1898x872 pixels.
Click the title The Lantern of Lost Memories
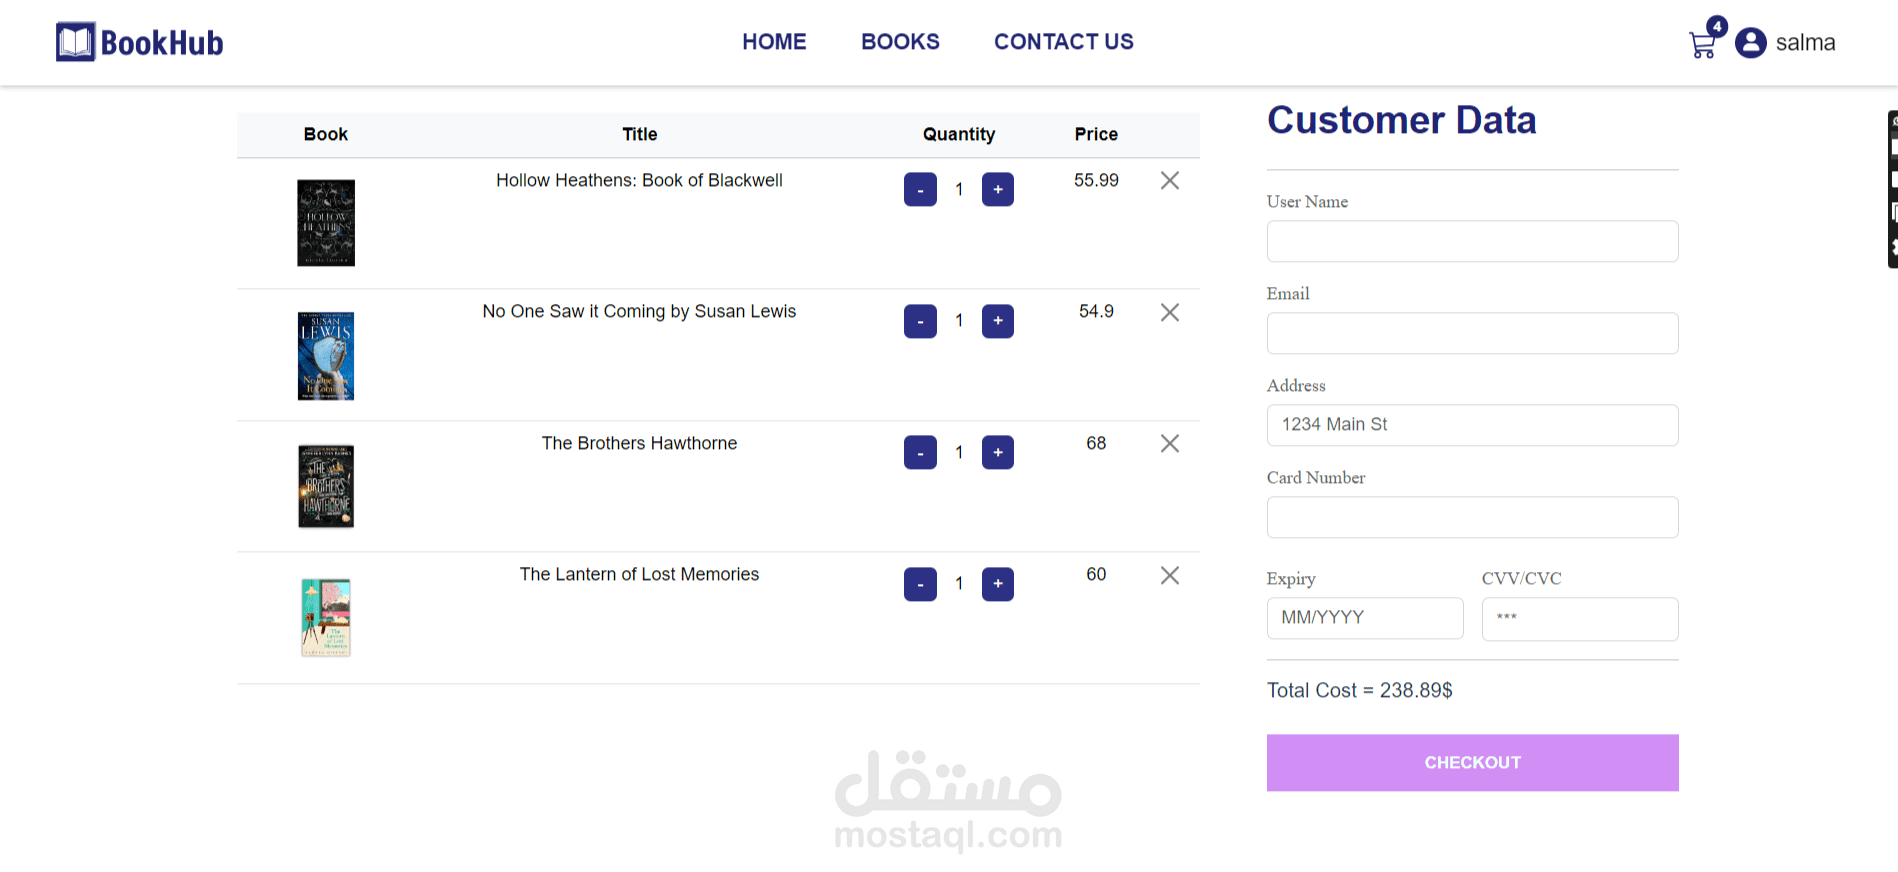tap(639, 575)
